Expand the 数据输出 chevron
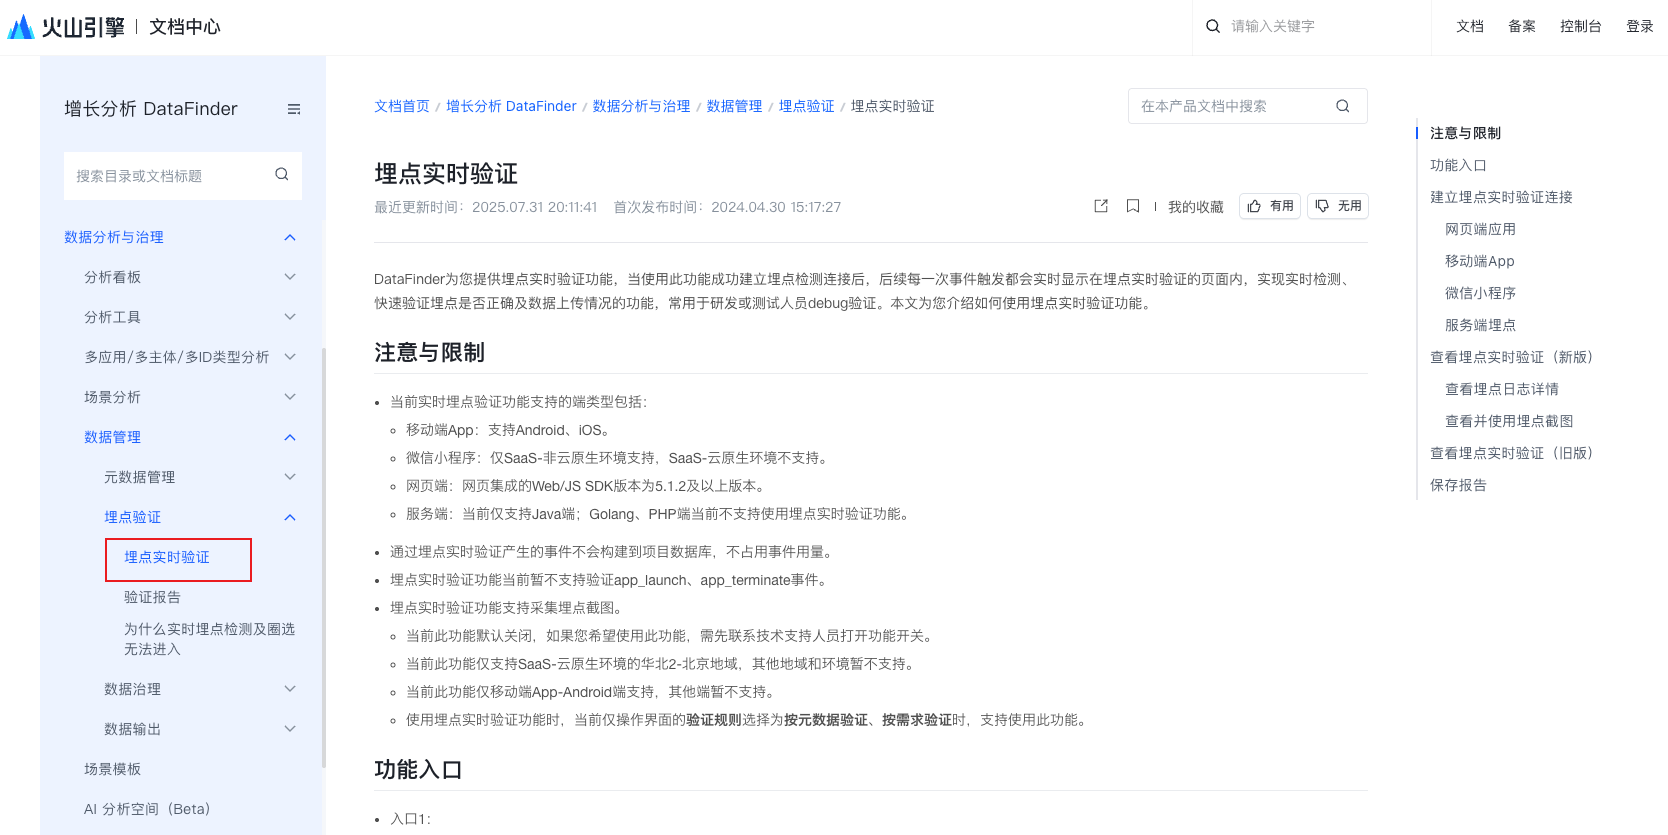 290,729
